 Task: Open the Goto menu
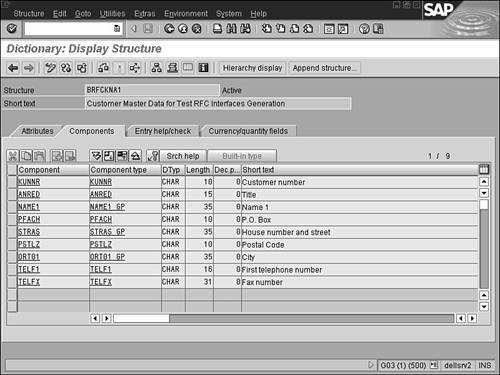pos(83,14)
